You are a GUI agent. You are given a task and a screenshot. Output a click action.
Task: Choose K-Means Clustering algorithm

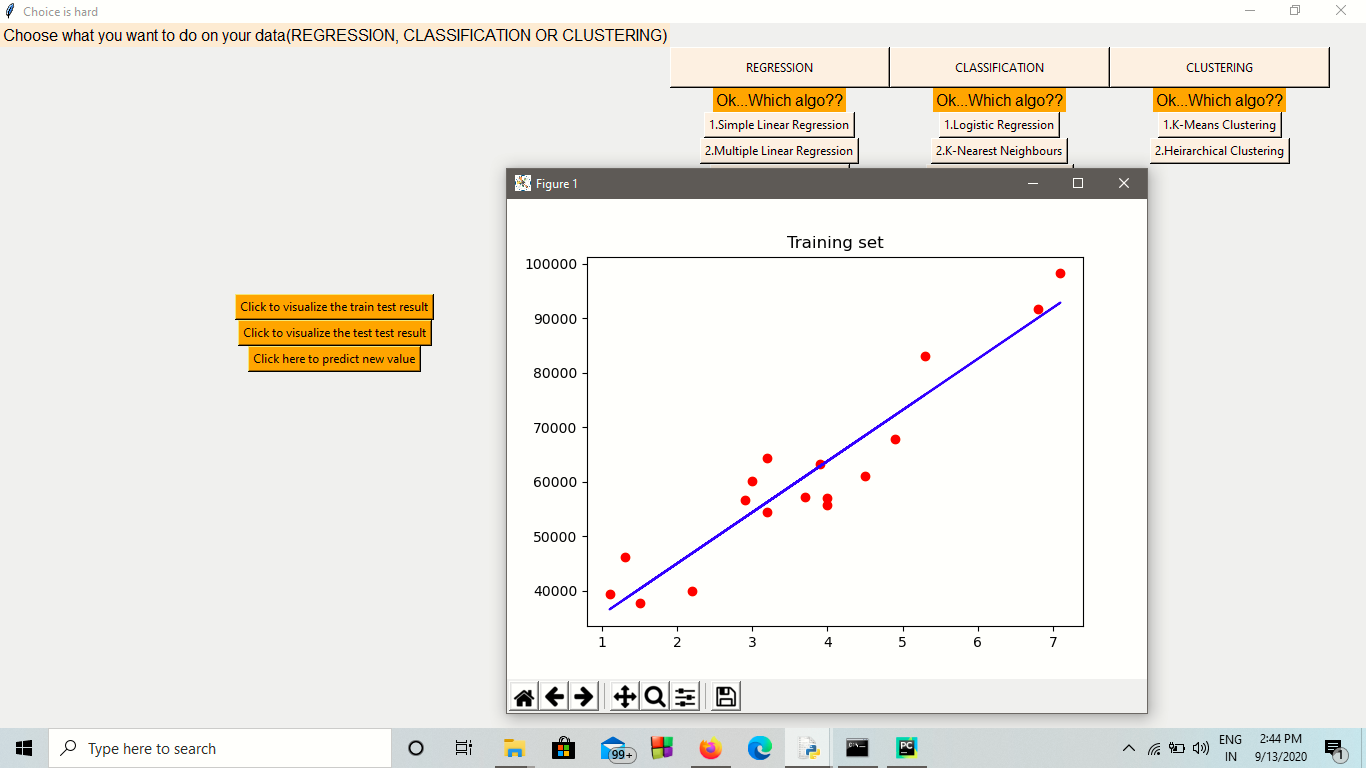[x=1219, y=125]
